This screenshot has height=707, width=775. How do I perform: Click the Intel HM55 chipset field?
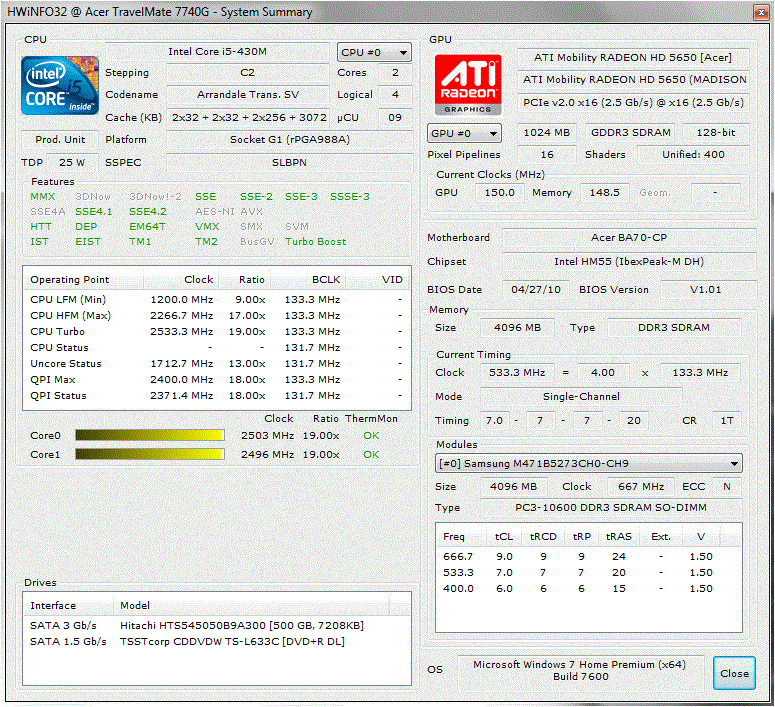[x=629, y=262]
